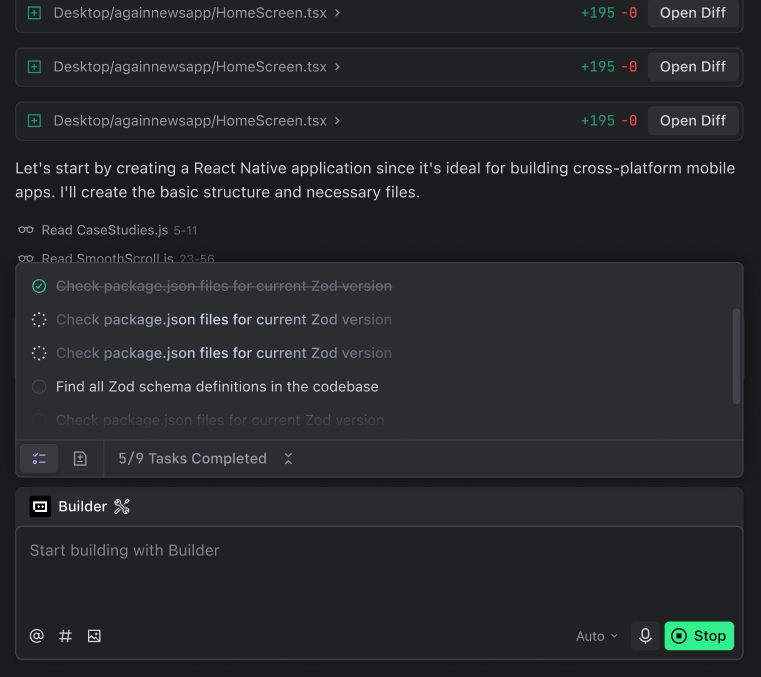The width and height of the screenshot is (761, 677).
Task: Click the completed Zod version task checkmark
Action: click(39, 286)
